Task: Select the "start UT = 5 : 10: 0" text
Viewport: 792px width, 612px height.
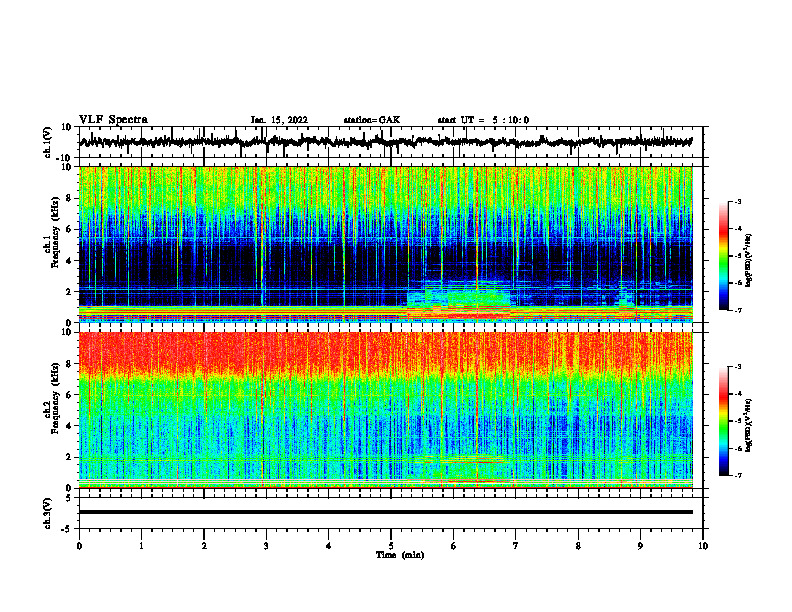Action: pyautogui.click(x=483, y=120)
